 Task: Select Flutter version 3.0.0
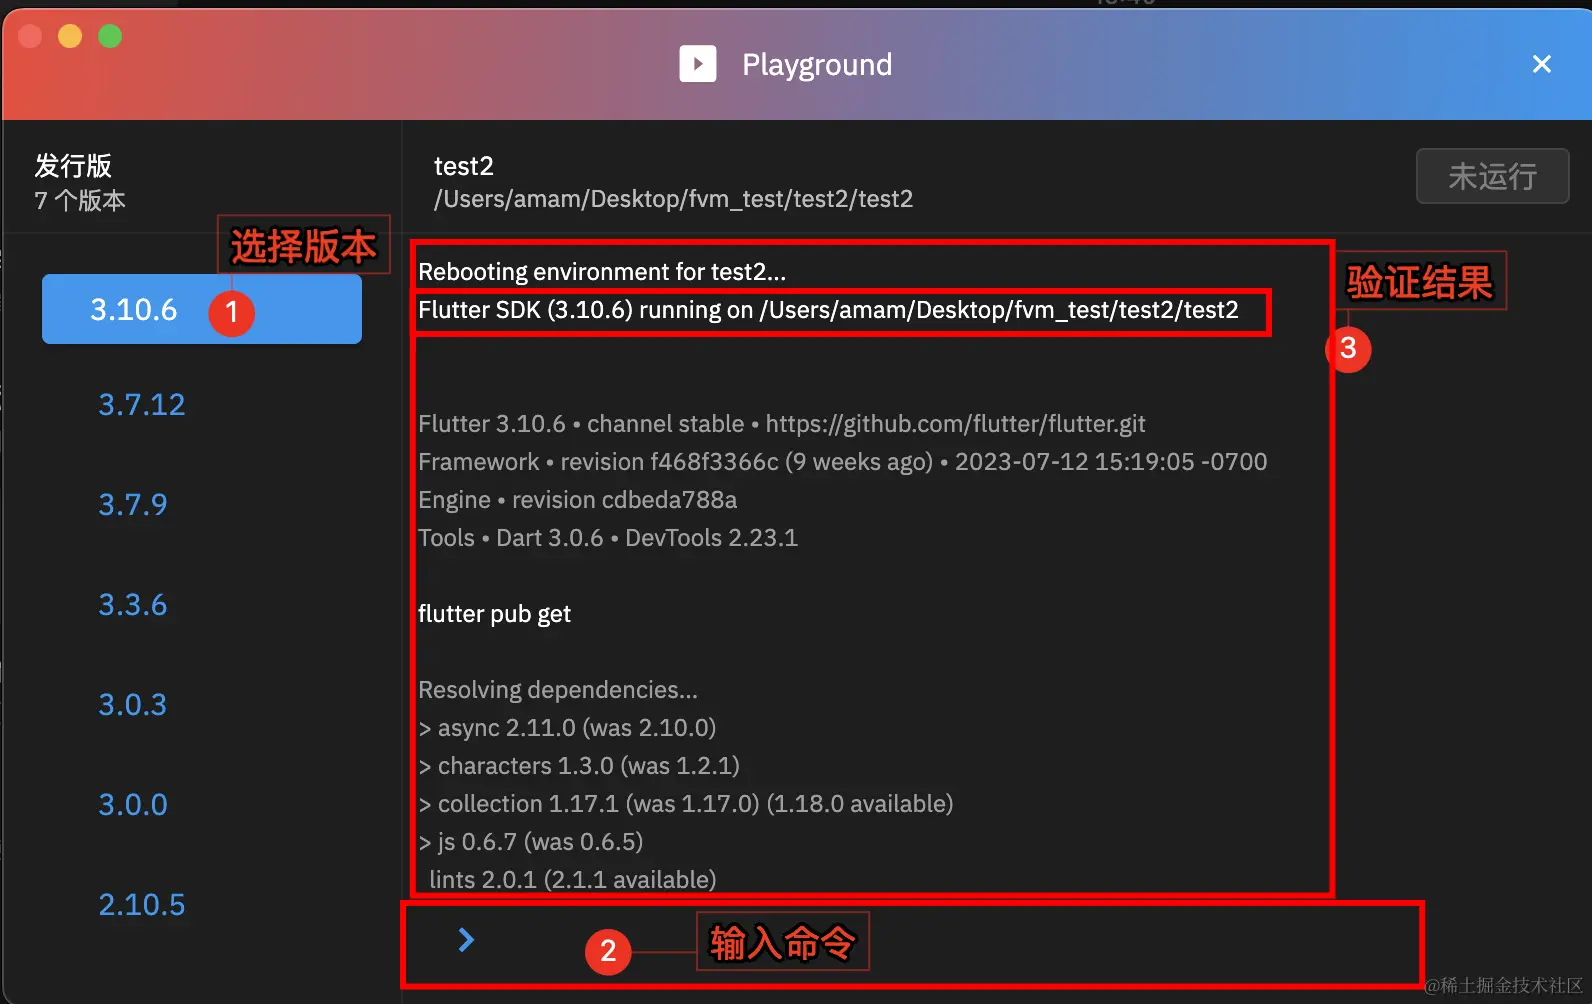[133, 805]
